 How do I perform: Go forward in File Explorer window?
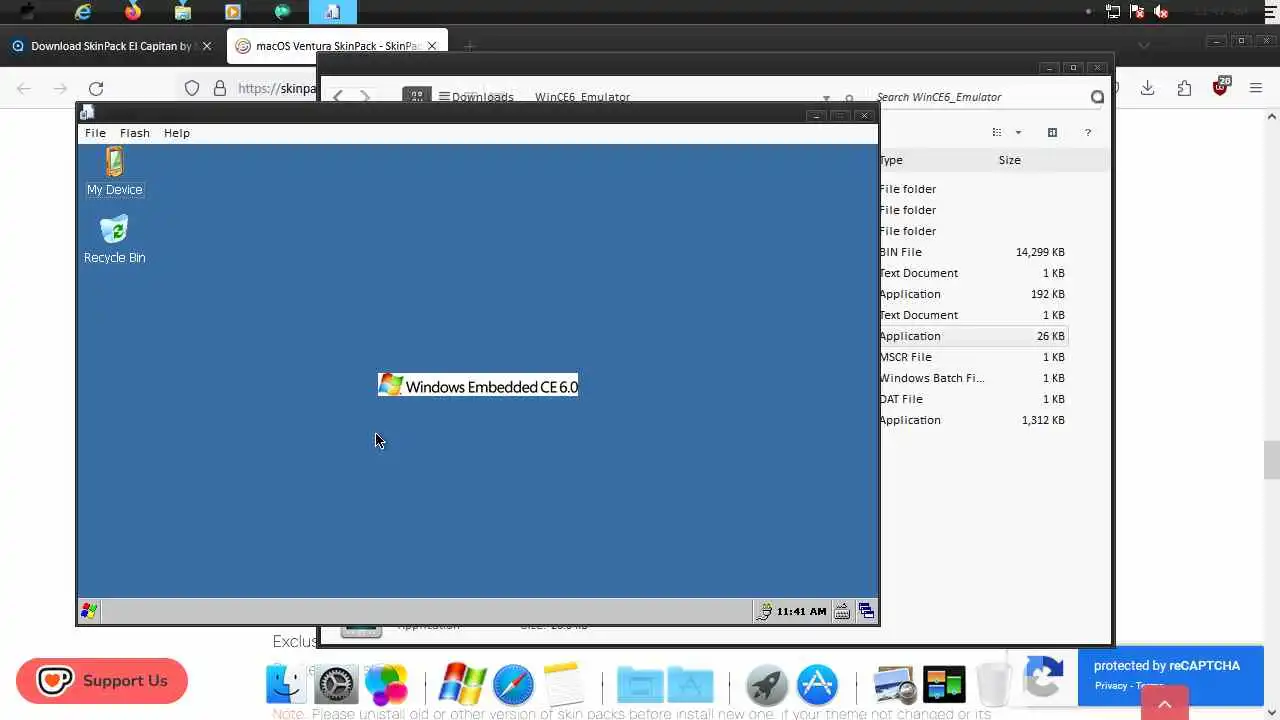[365, 97]
